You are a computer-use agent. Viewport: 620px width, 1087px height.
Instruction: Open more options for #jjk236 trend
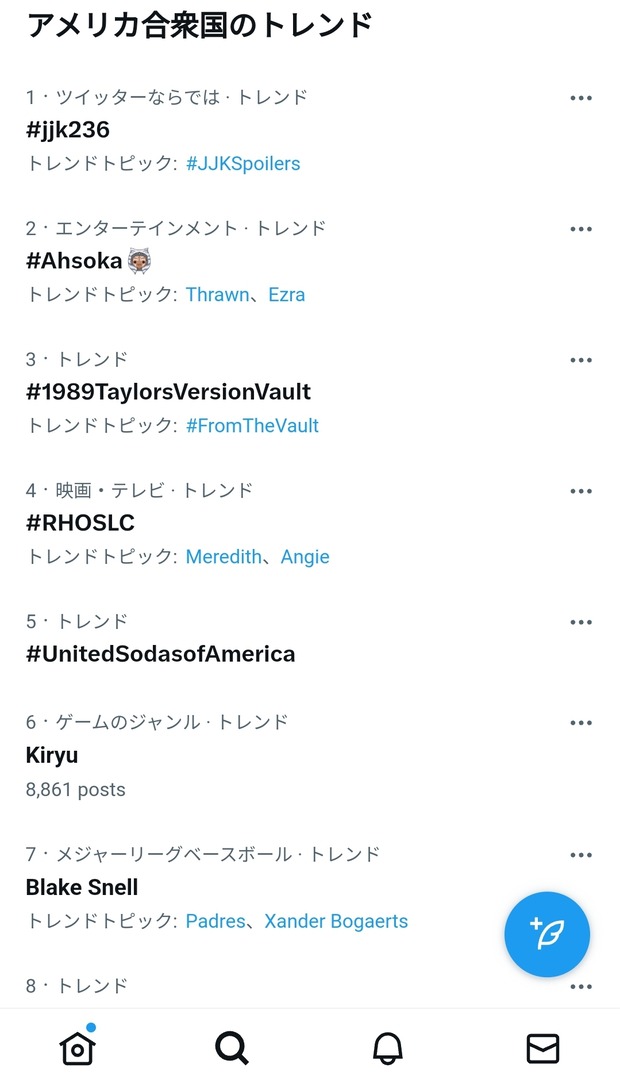(581, 98)
